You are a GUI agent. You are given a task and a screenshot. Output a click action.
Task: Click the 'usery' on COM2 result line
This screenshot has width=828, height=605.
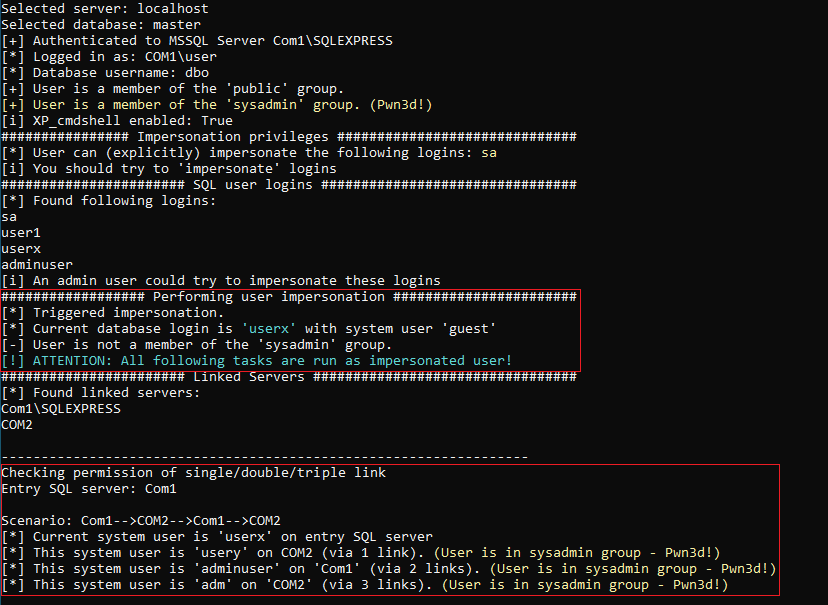pyautogui.click(x=361, y=553)
